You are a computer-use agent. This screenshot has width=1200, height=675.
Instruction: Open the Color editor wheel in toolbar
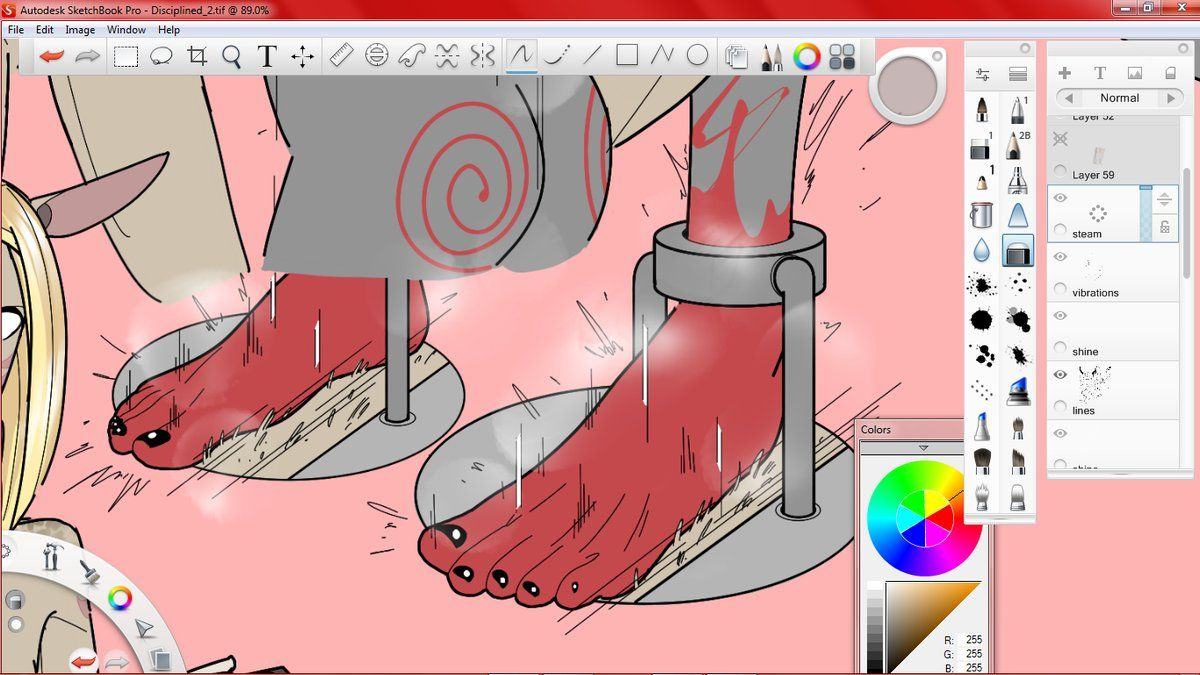pyautogui.click(x=806, y=56)
